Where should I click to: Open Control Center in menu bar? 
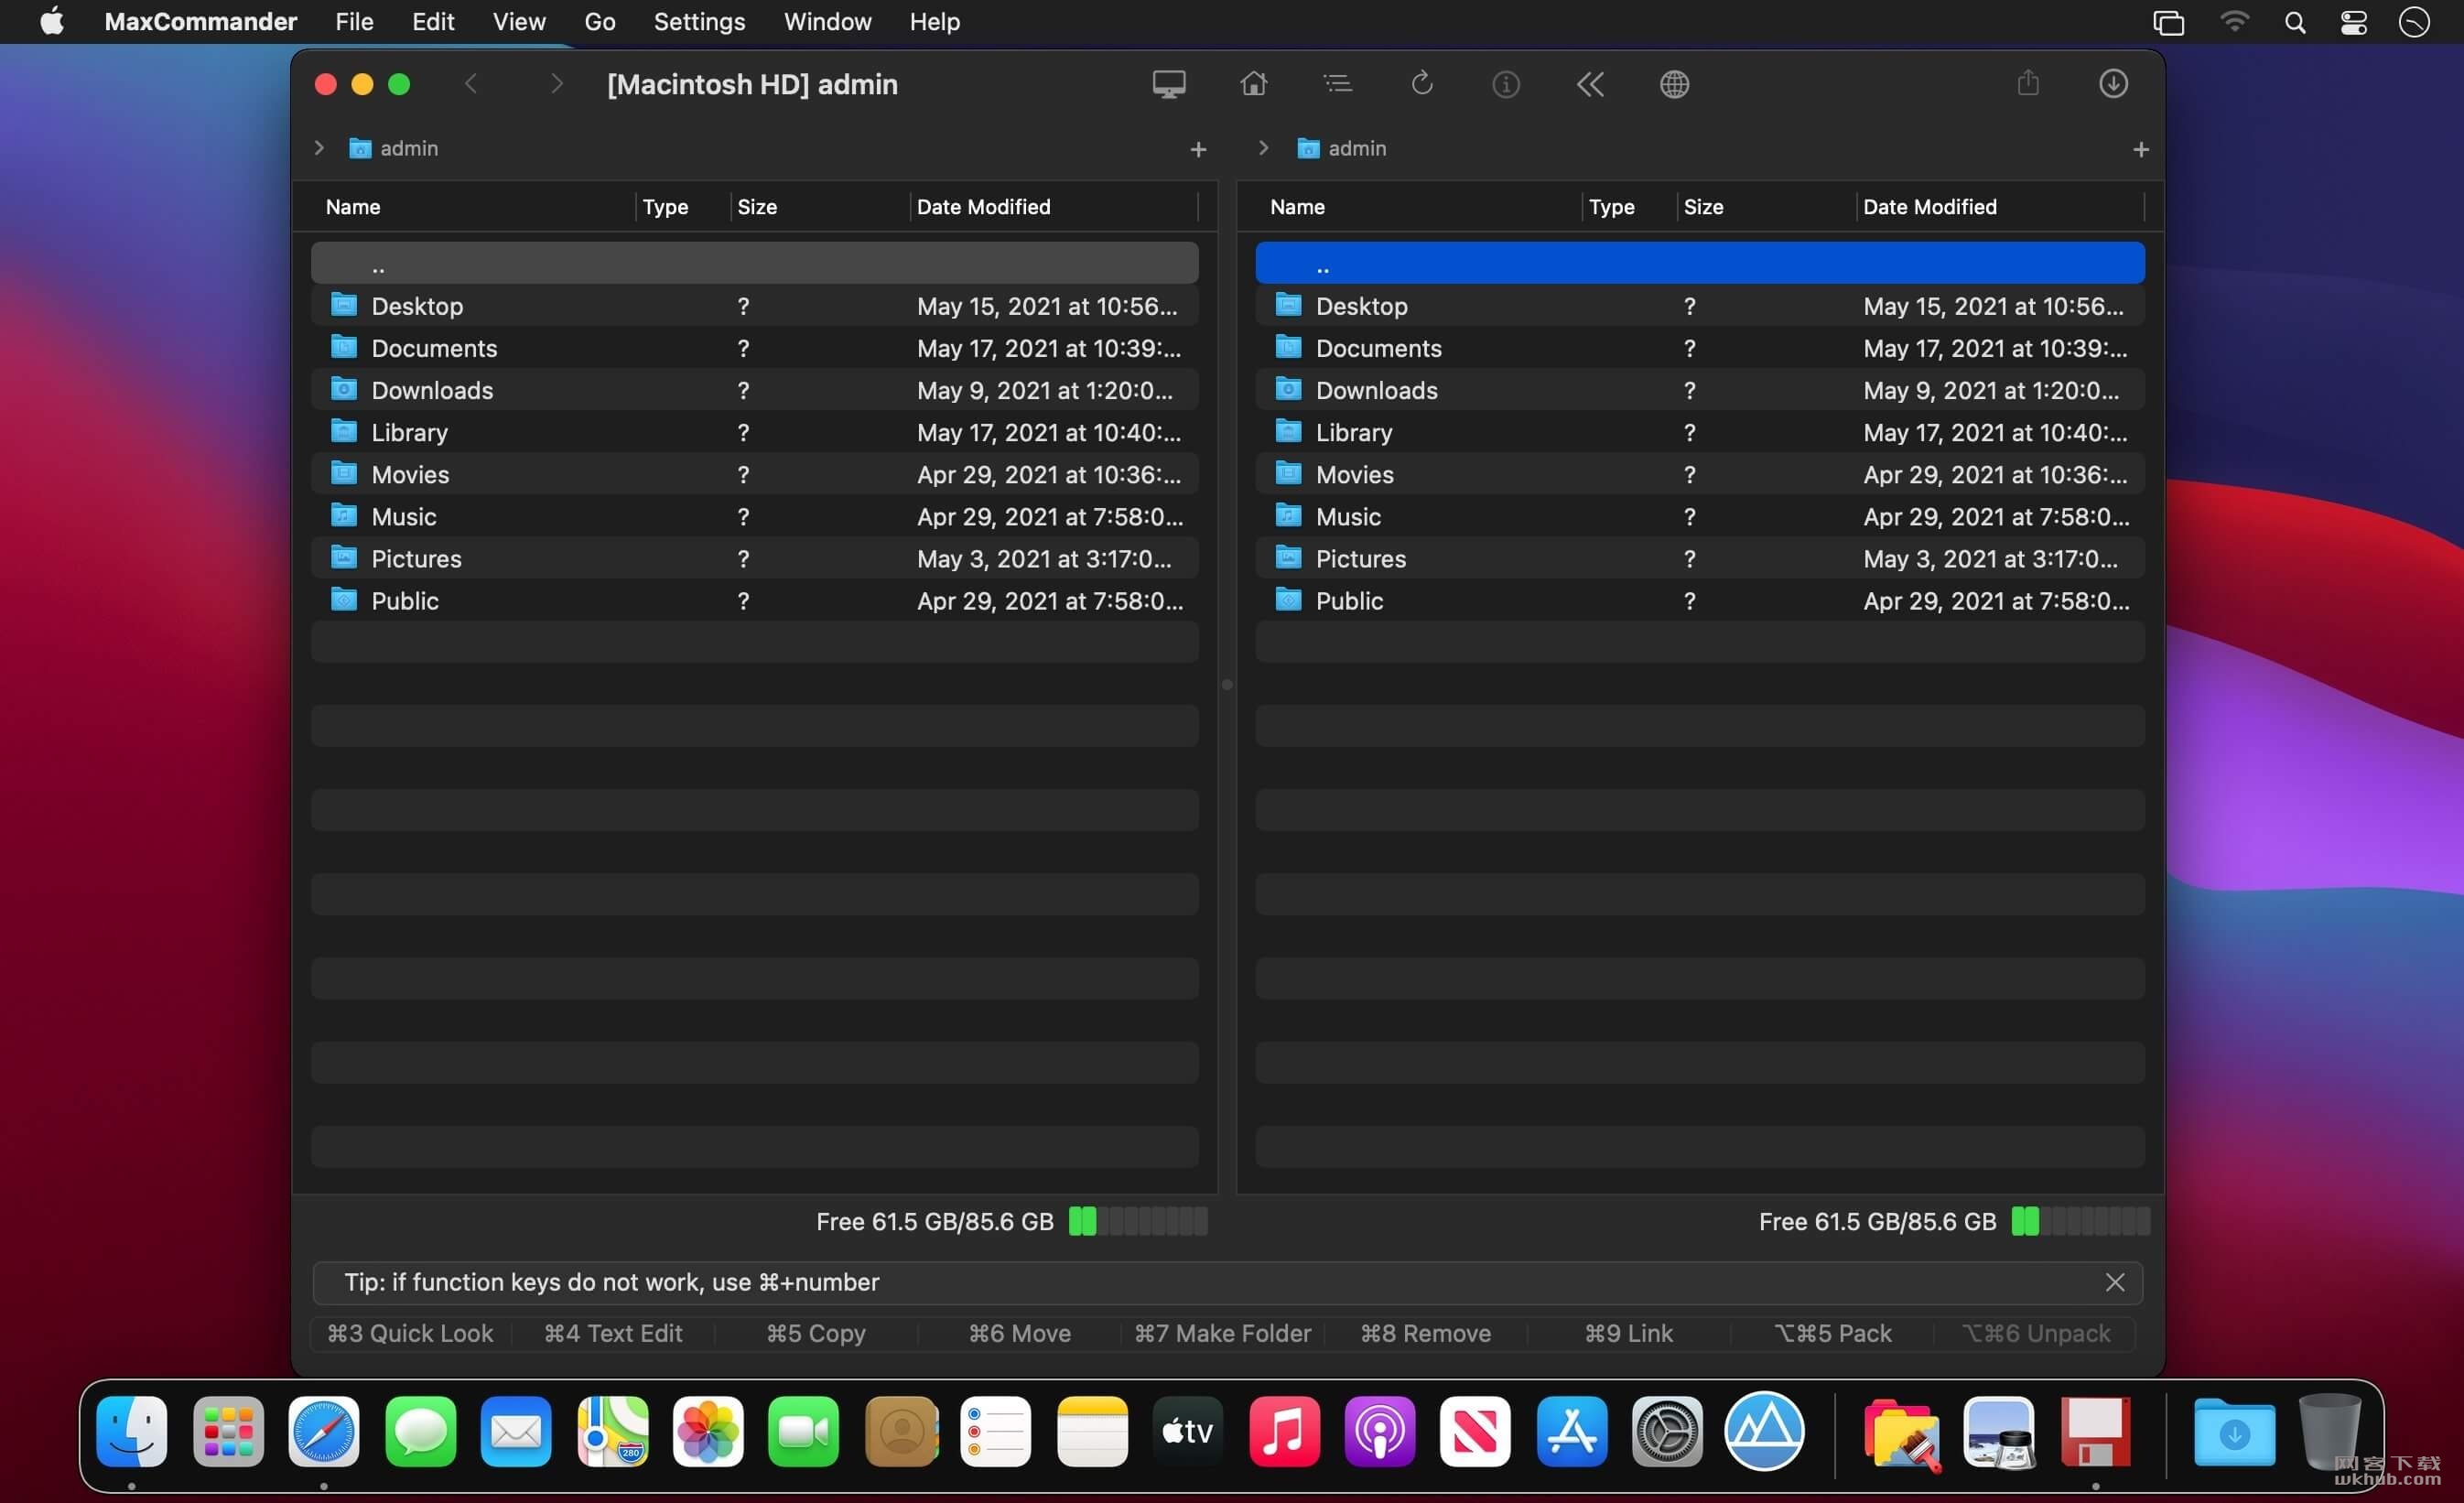2353,22
